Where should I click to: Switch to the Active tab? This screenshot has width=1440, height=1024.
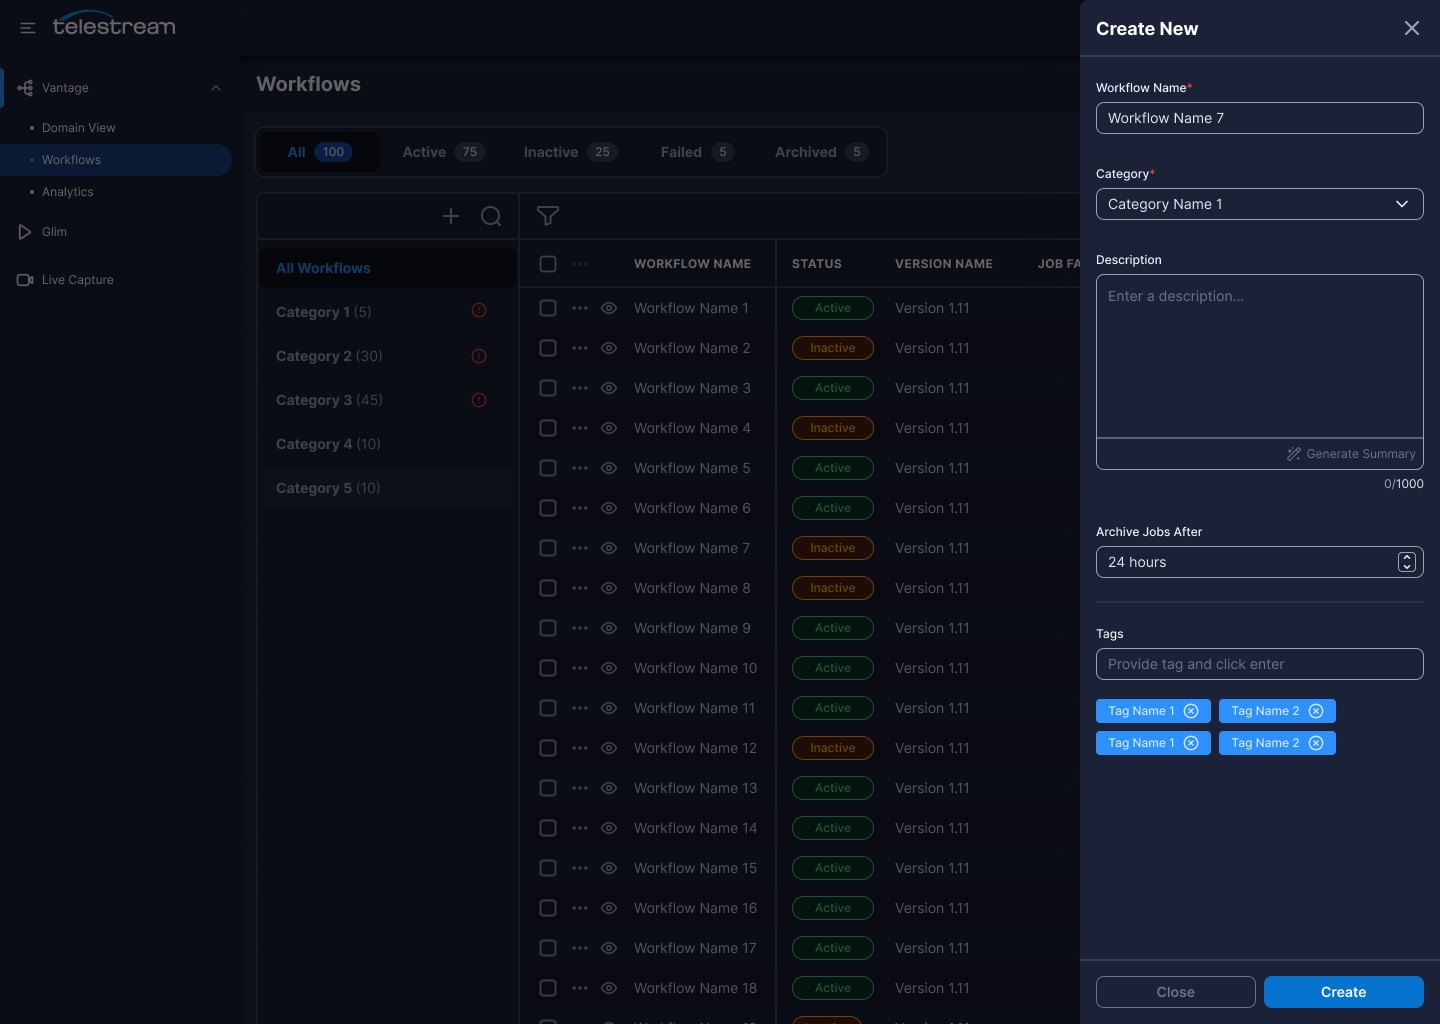tap(443, 152)
